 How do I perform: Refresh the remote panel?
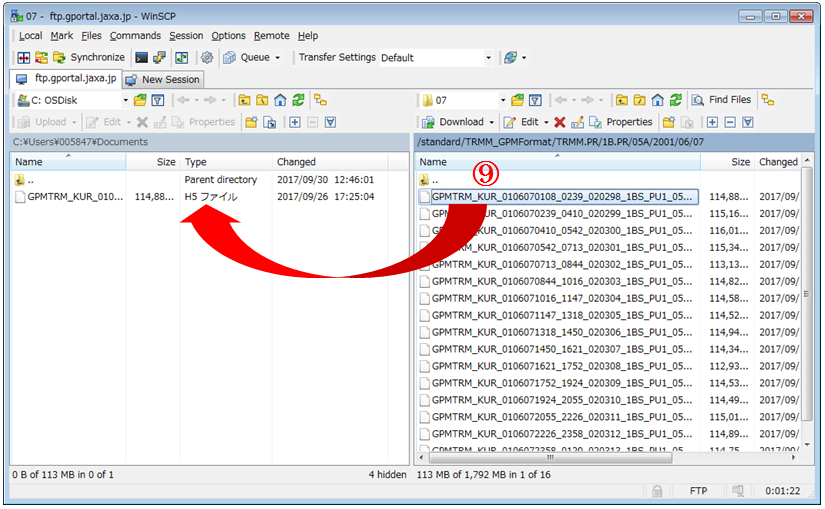coord(676,100)
